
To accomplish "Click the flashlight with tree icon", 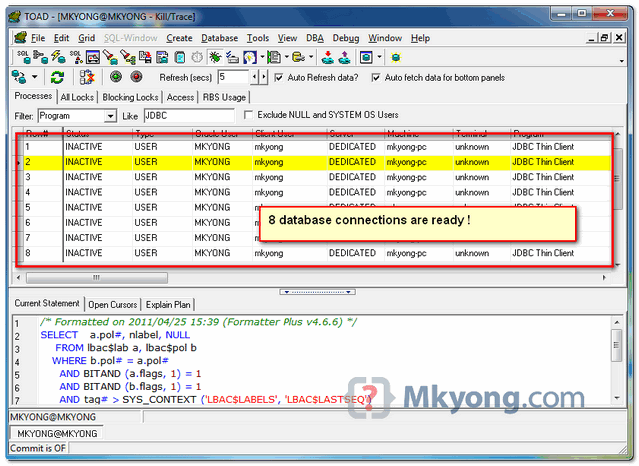I will pos(128,57).
